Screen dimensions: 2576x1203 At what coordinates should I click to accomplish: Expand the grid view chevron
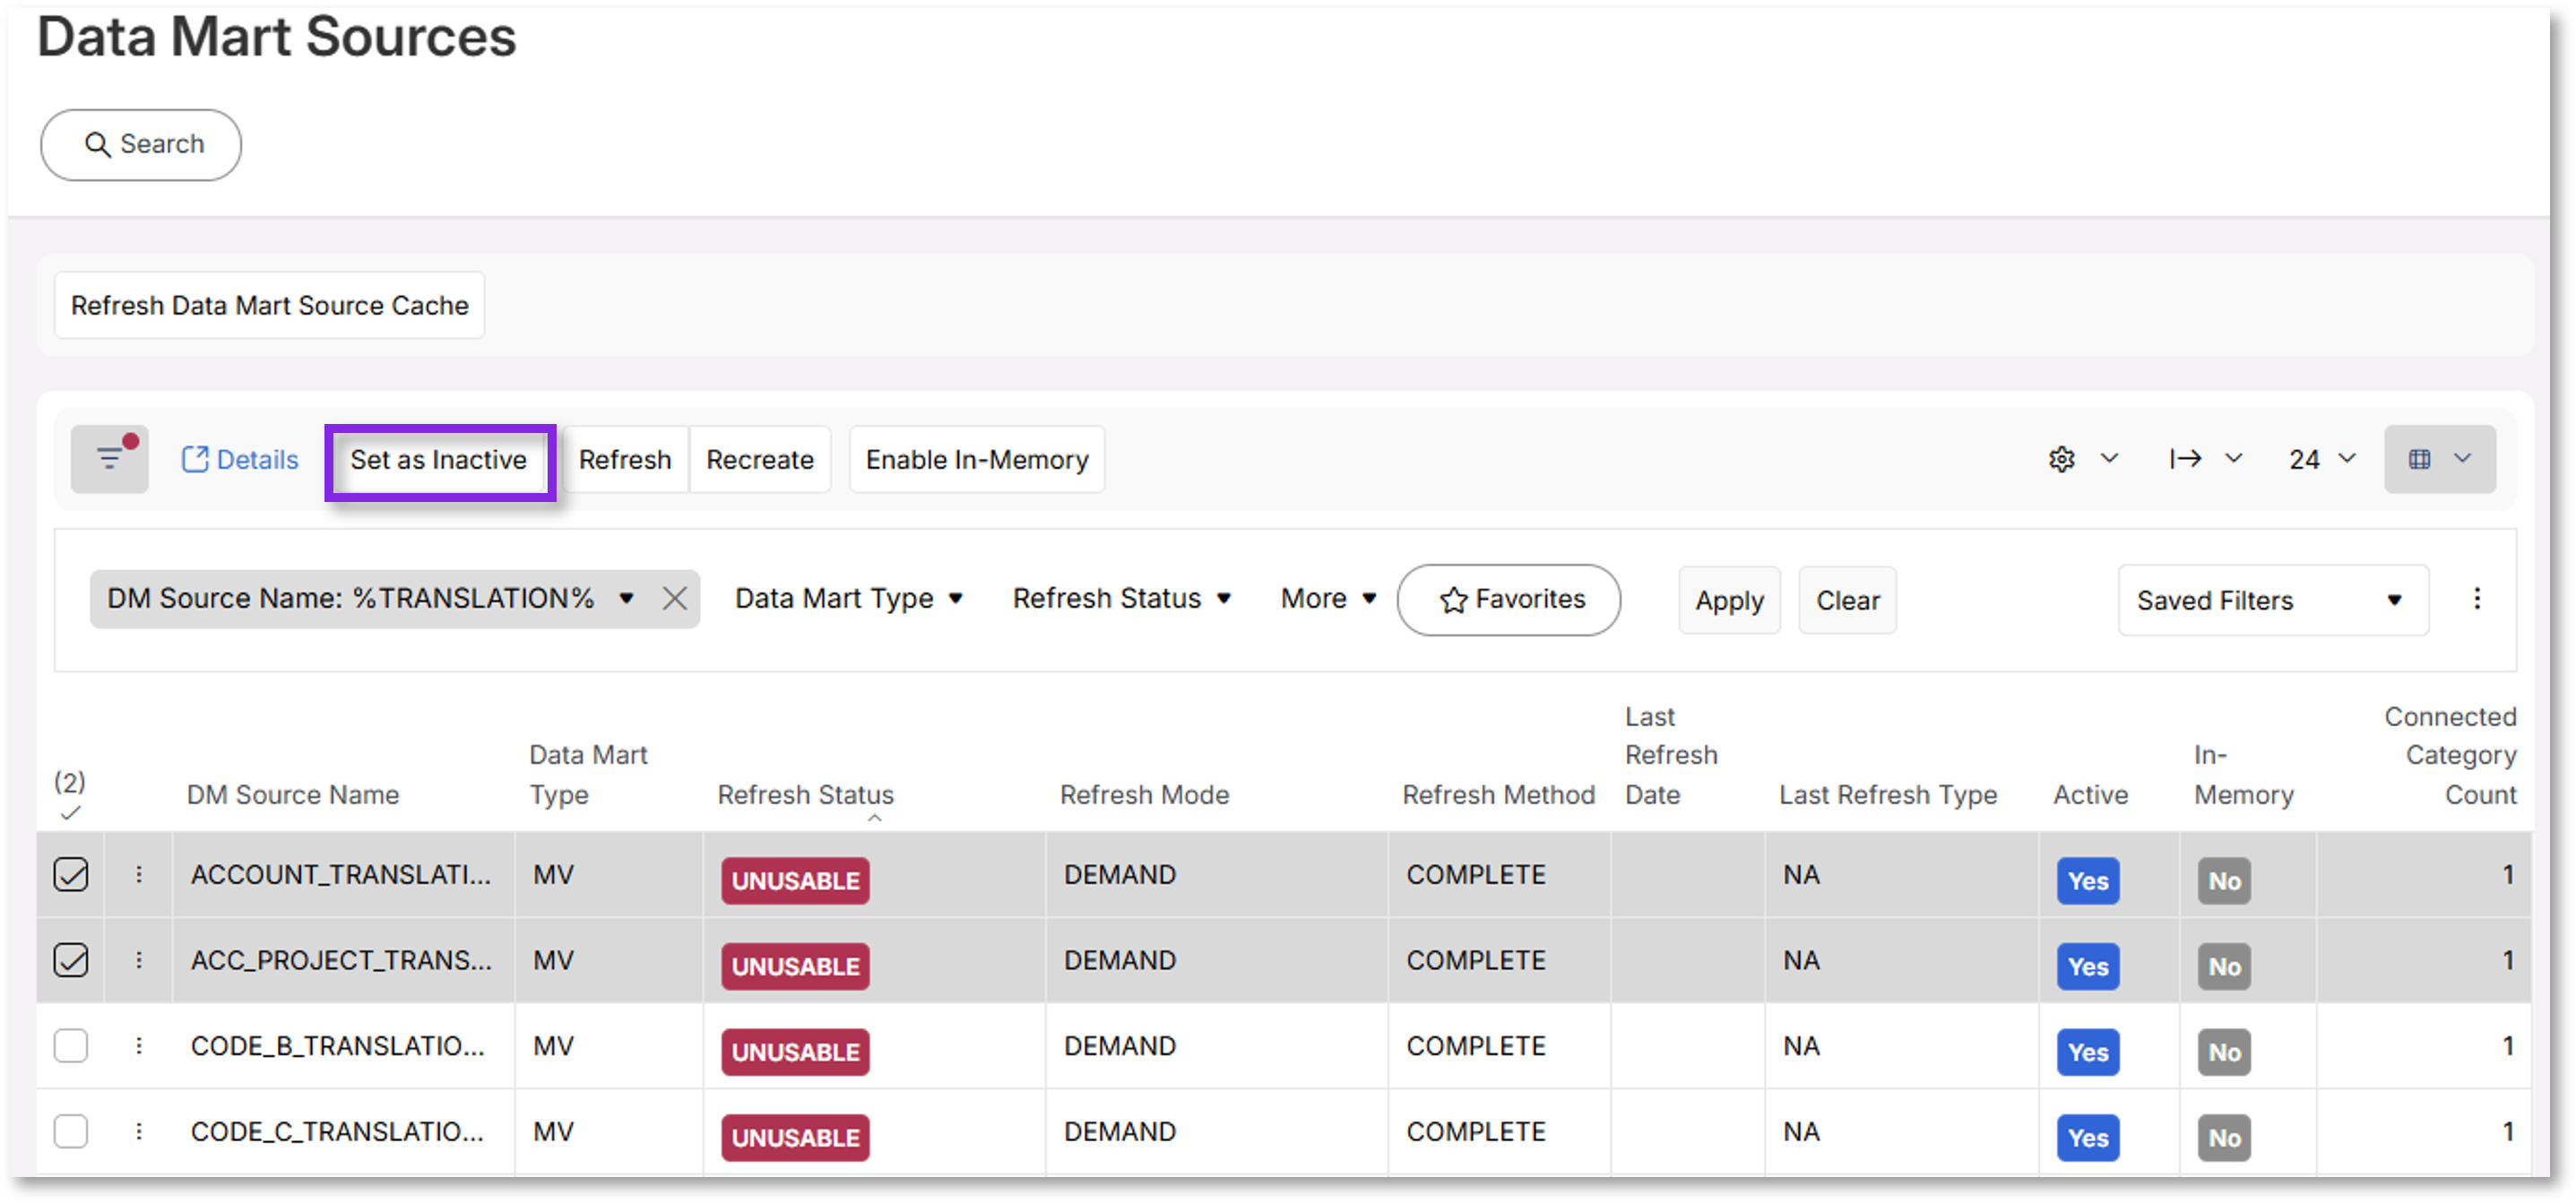click(x=2462, y=458)
